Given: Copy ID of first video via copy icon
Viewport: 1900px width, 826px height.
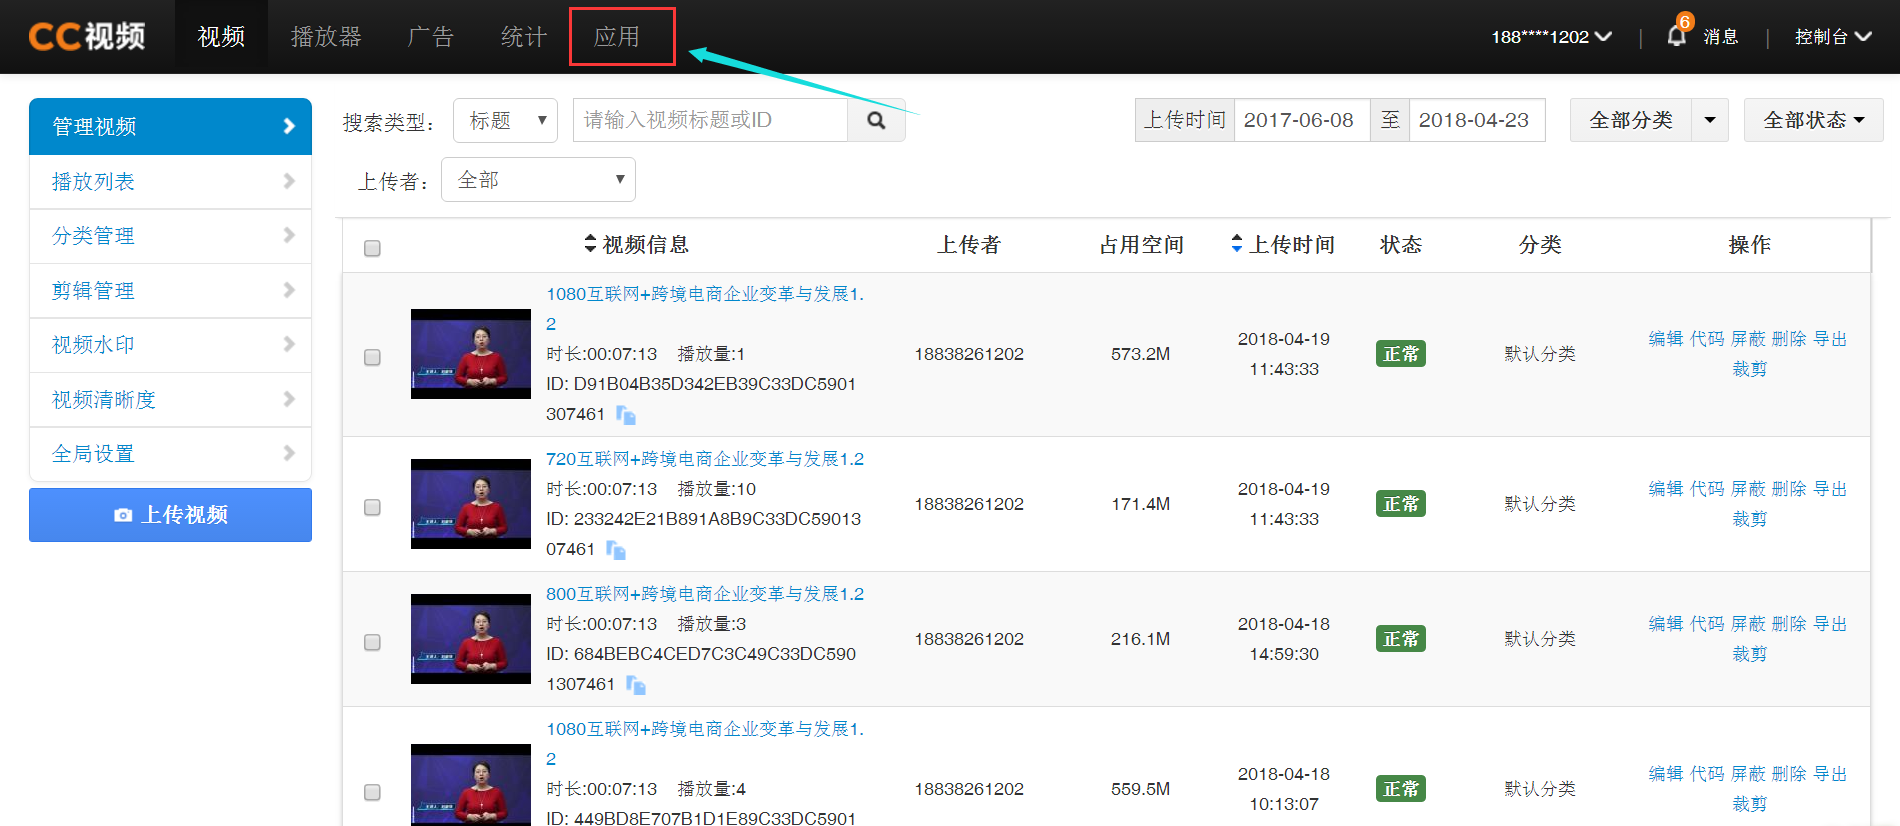Looking at the screenshot, I should [x=626, y=415].
